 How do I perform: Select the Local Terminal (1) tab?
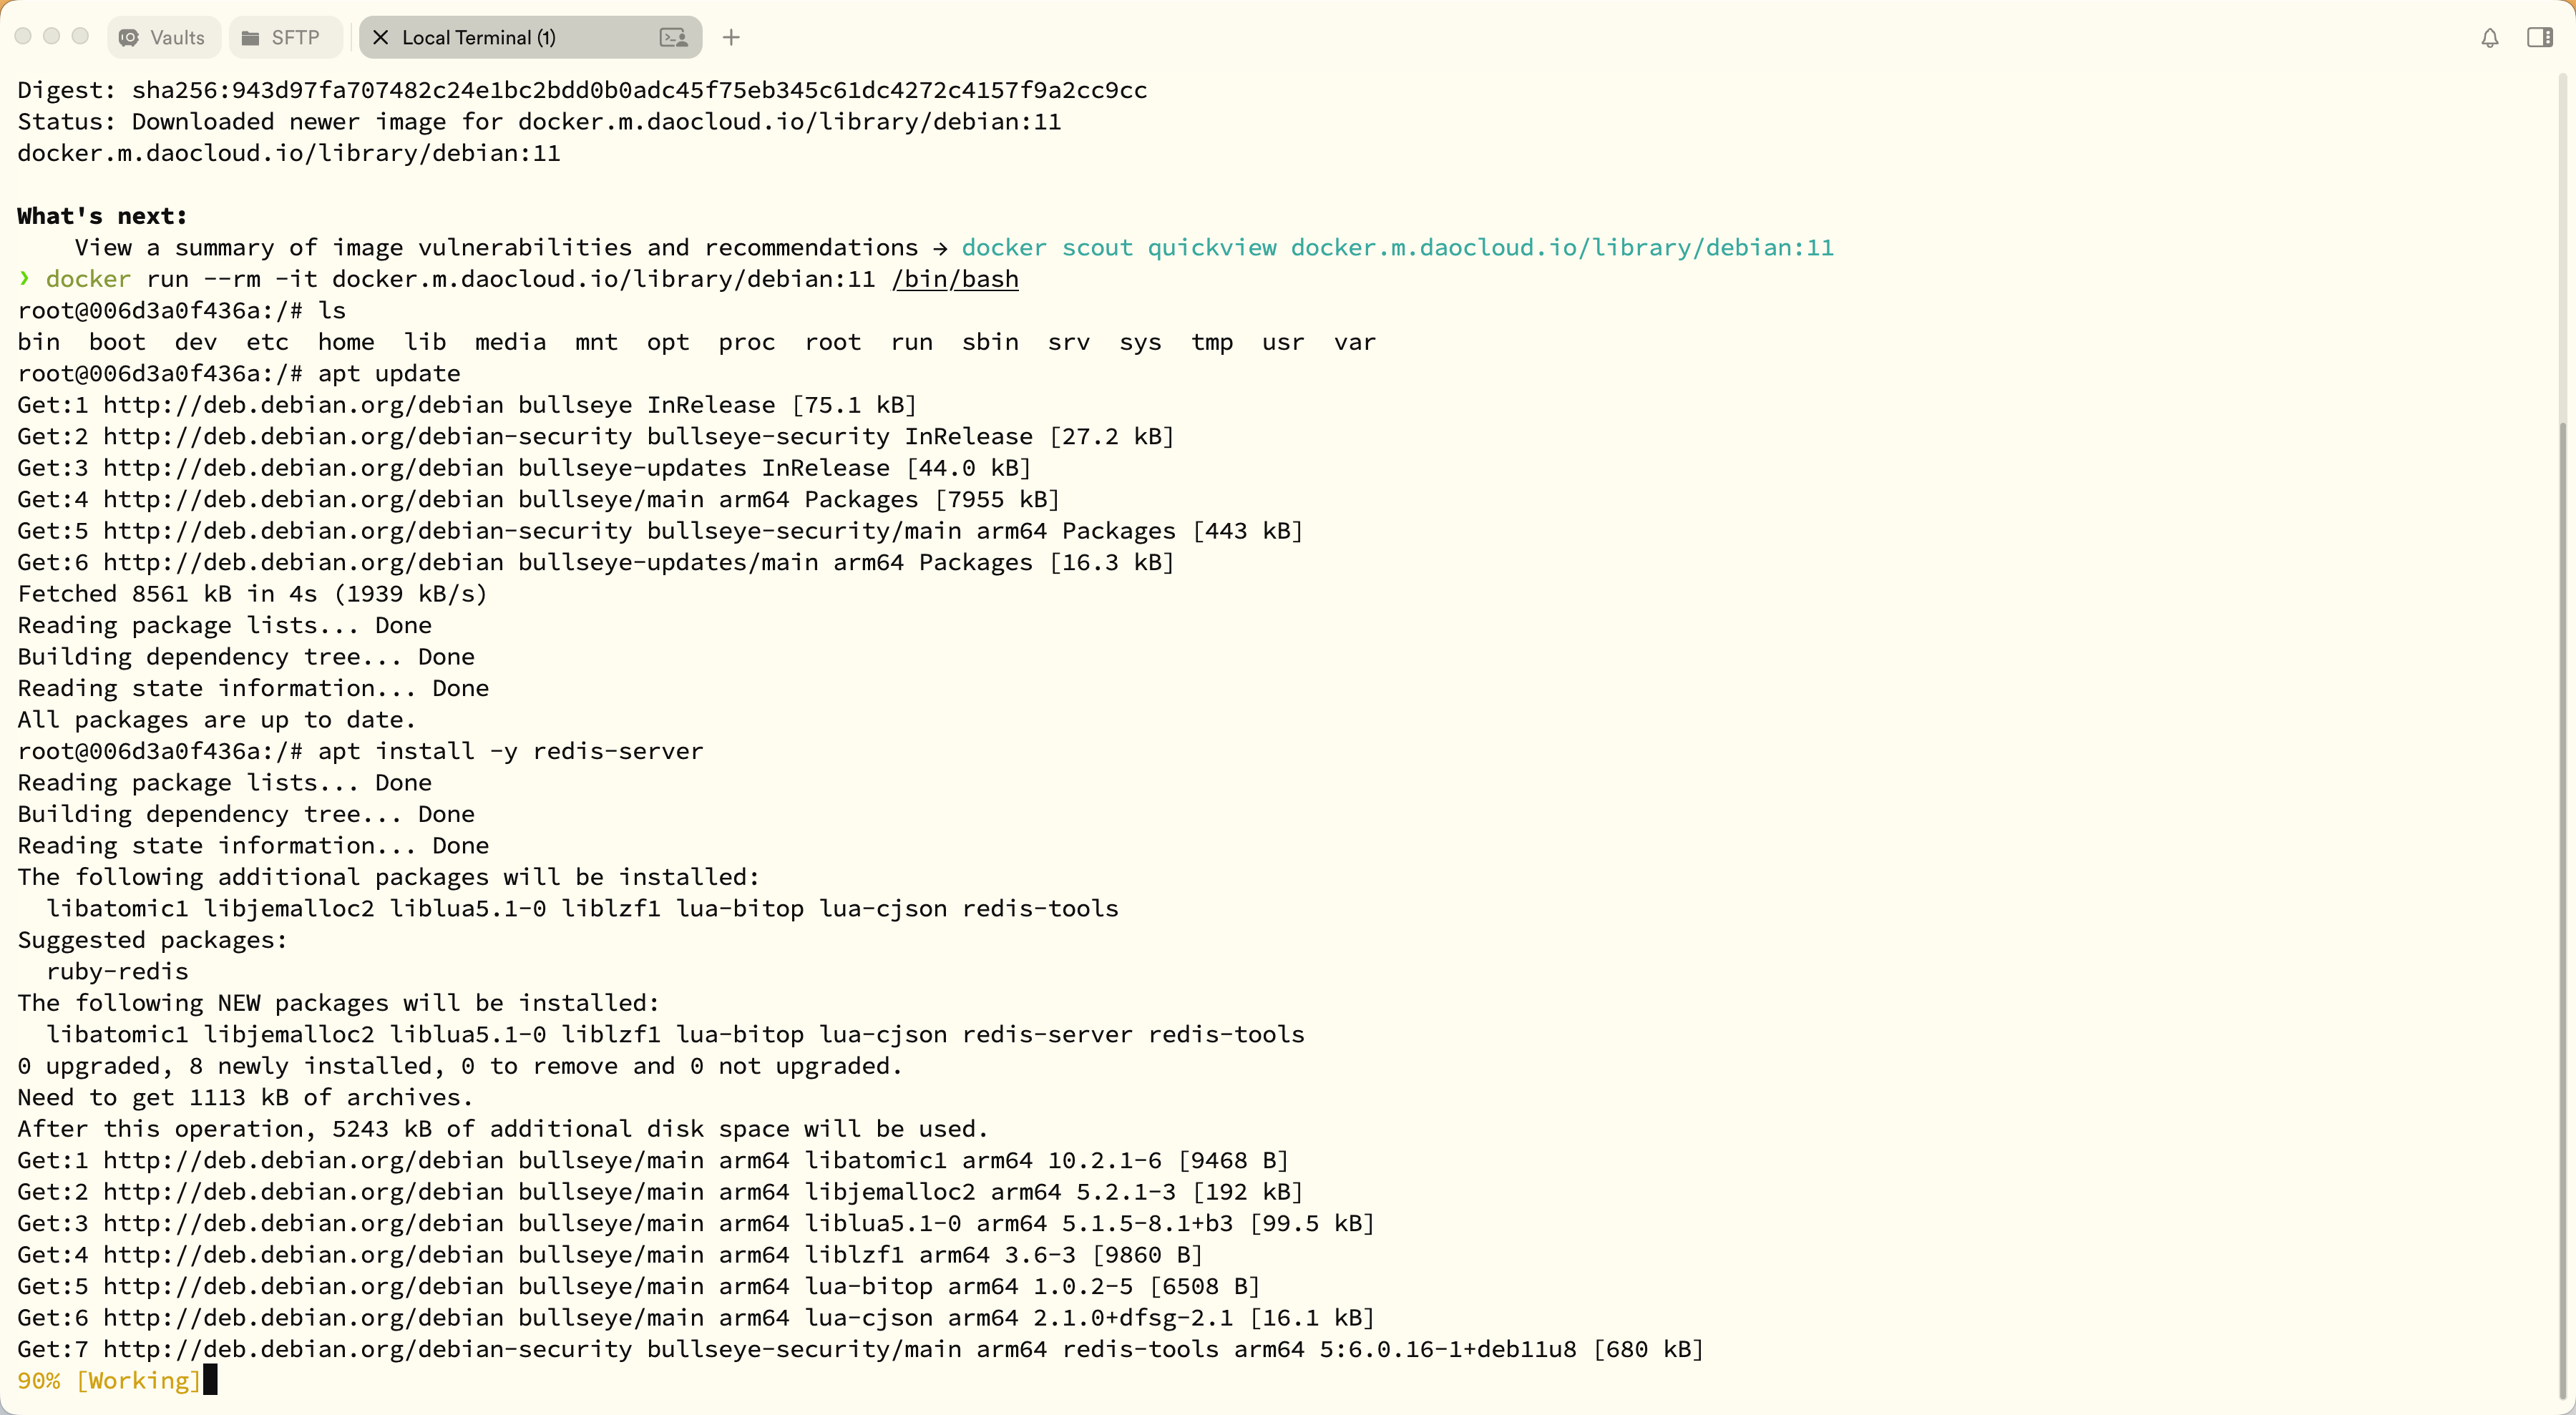[478, 37]
